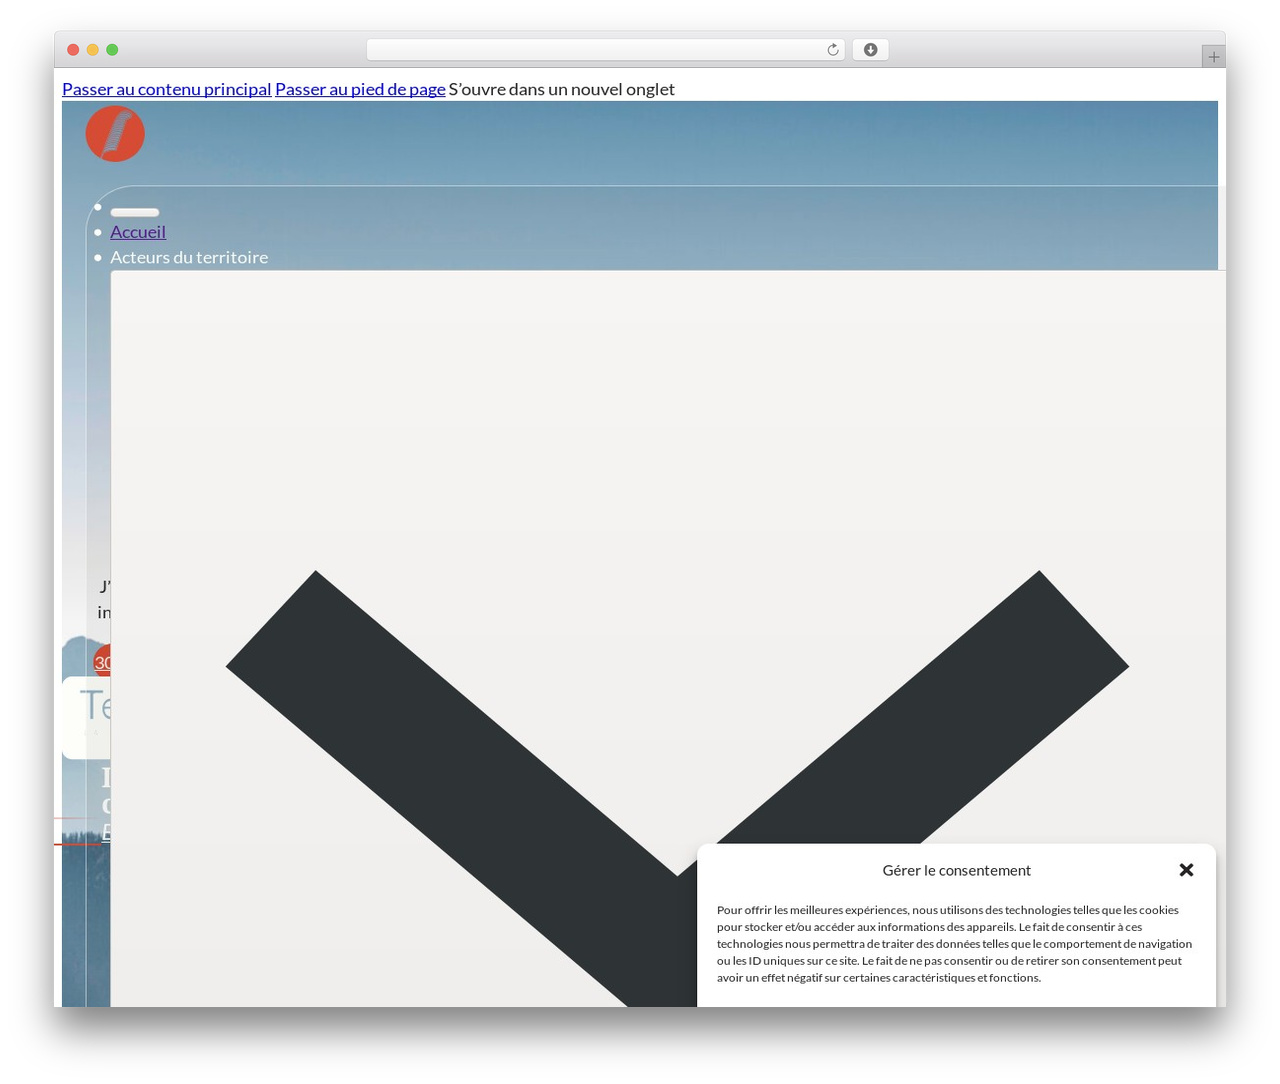This screenshot has width=1280, height=1084.
Task: Follow the Passer au pied de page link
Action: tap(360, 89)
